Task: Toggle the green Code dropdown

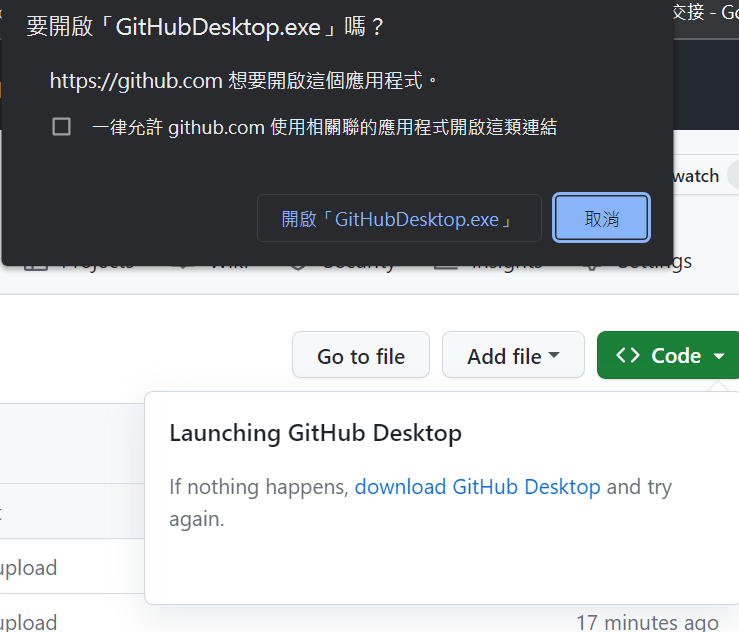Action: pyautogui.click(x=669, y=355)
